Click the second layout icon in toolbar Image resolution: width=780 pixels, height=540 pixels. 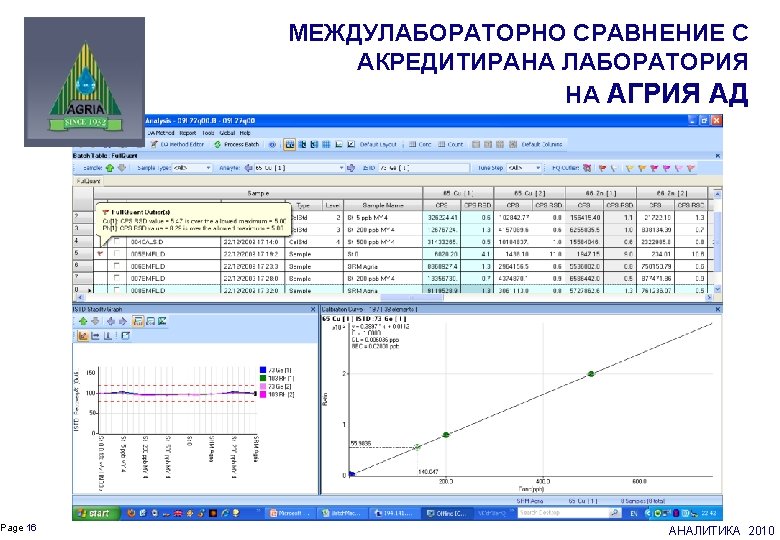click(302, 144)
